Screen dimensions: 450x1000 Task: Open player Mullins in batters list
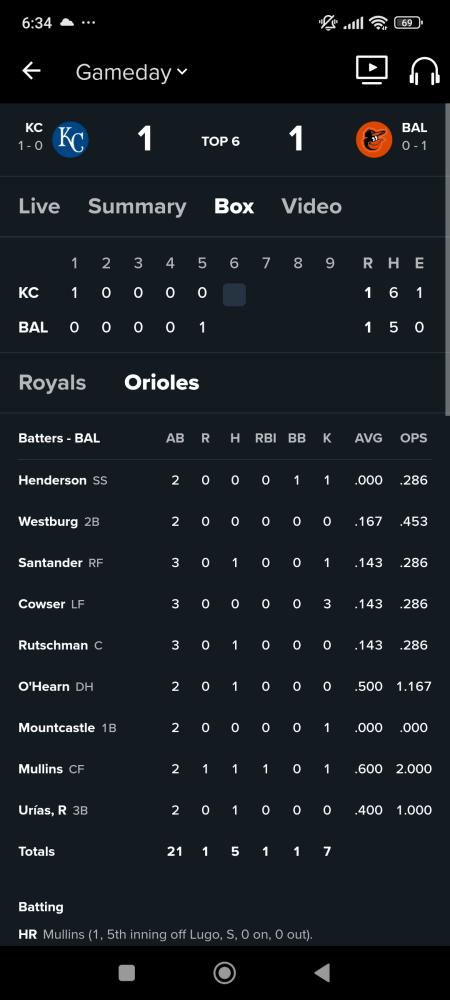pos(225,768)
